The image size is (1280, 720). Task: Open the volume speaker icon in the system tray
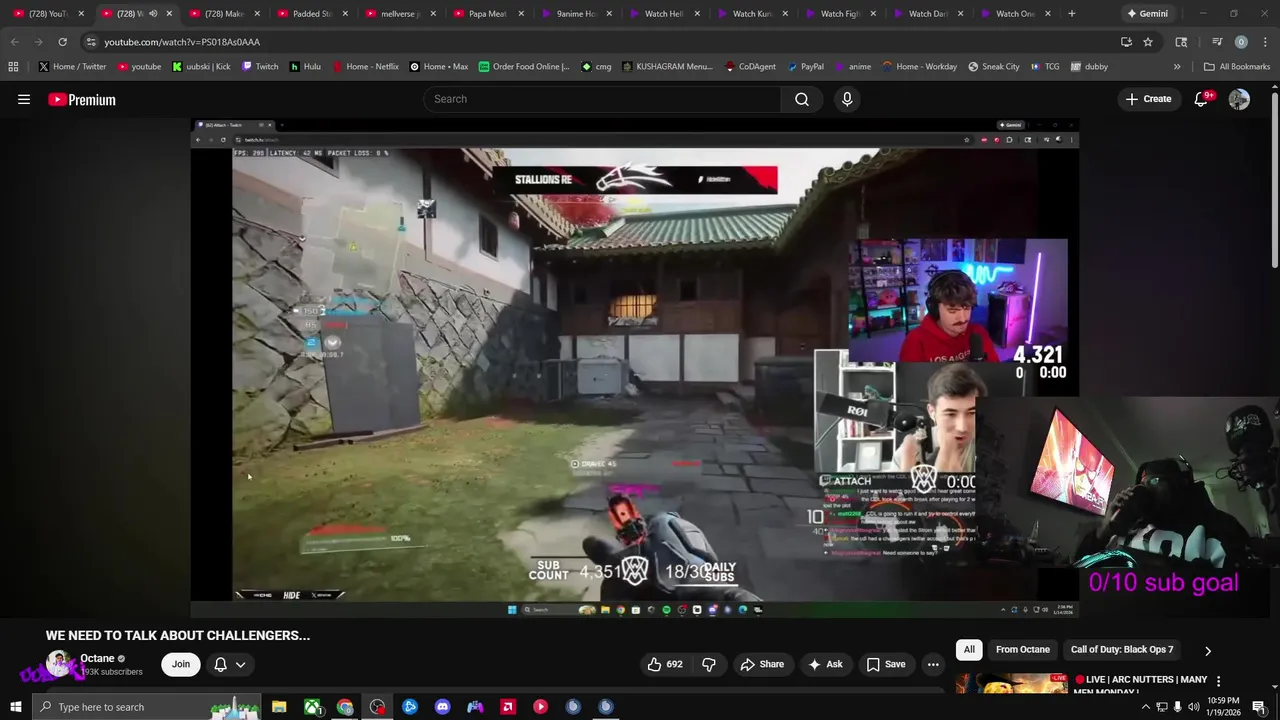(x=1193, y=707)
